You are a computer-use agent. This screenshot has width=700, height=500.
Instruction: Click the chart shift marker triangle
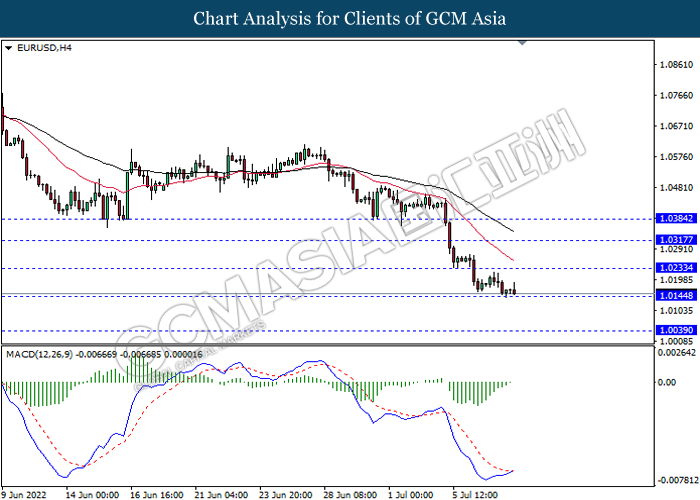[x=522, y=43]
